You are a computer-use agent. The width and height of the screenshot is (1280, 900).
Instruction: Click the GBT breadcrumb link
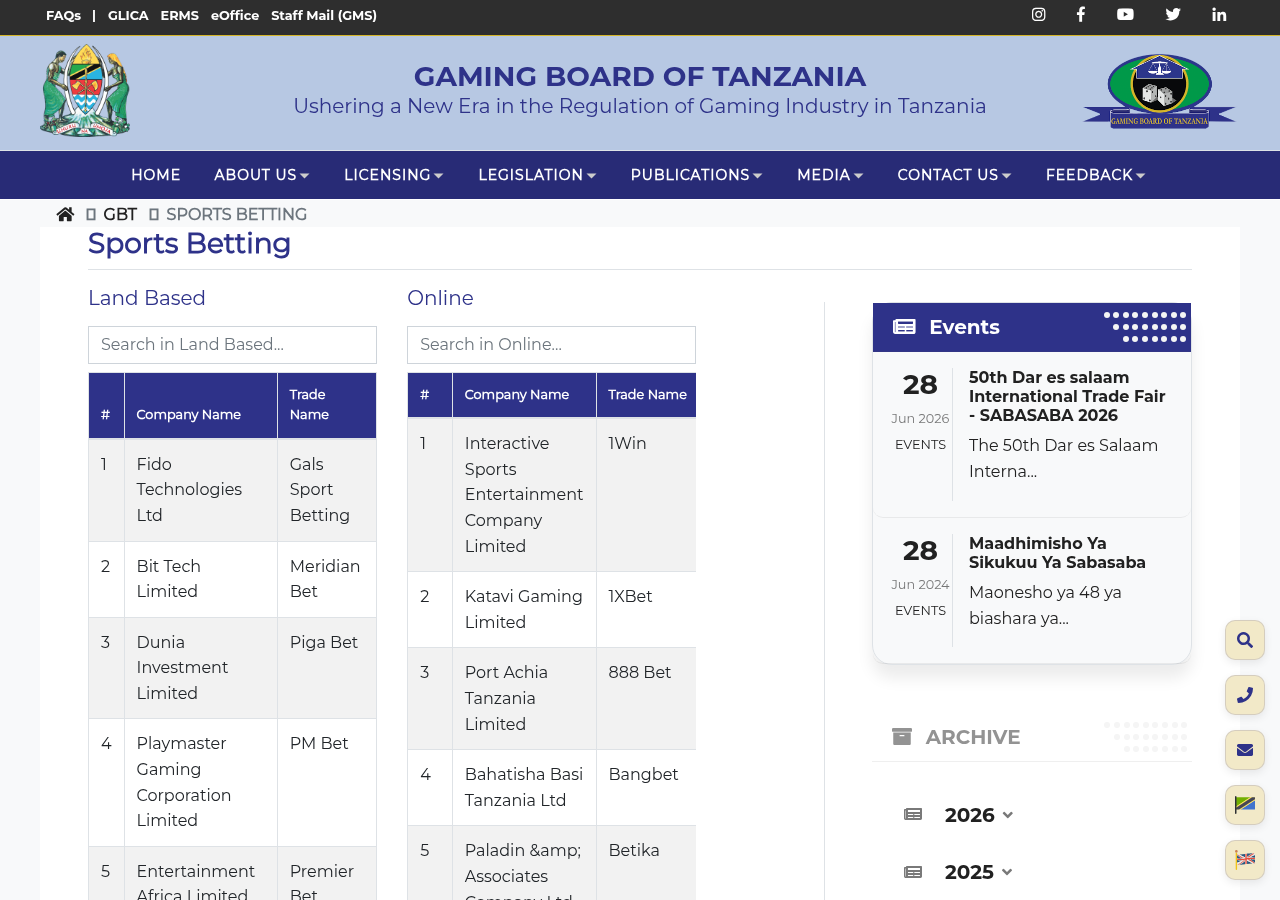point(120,214)
